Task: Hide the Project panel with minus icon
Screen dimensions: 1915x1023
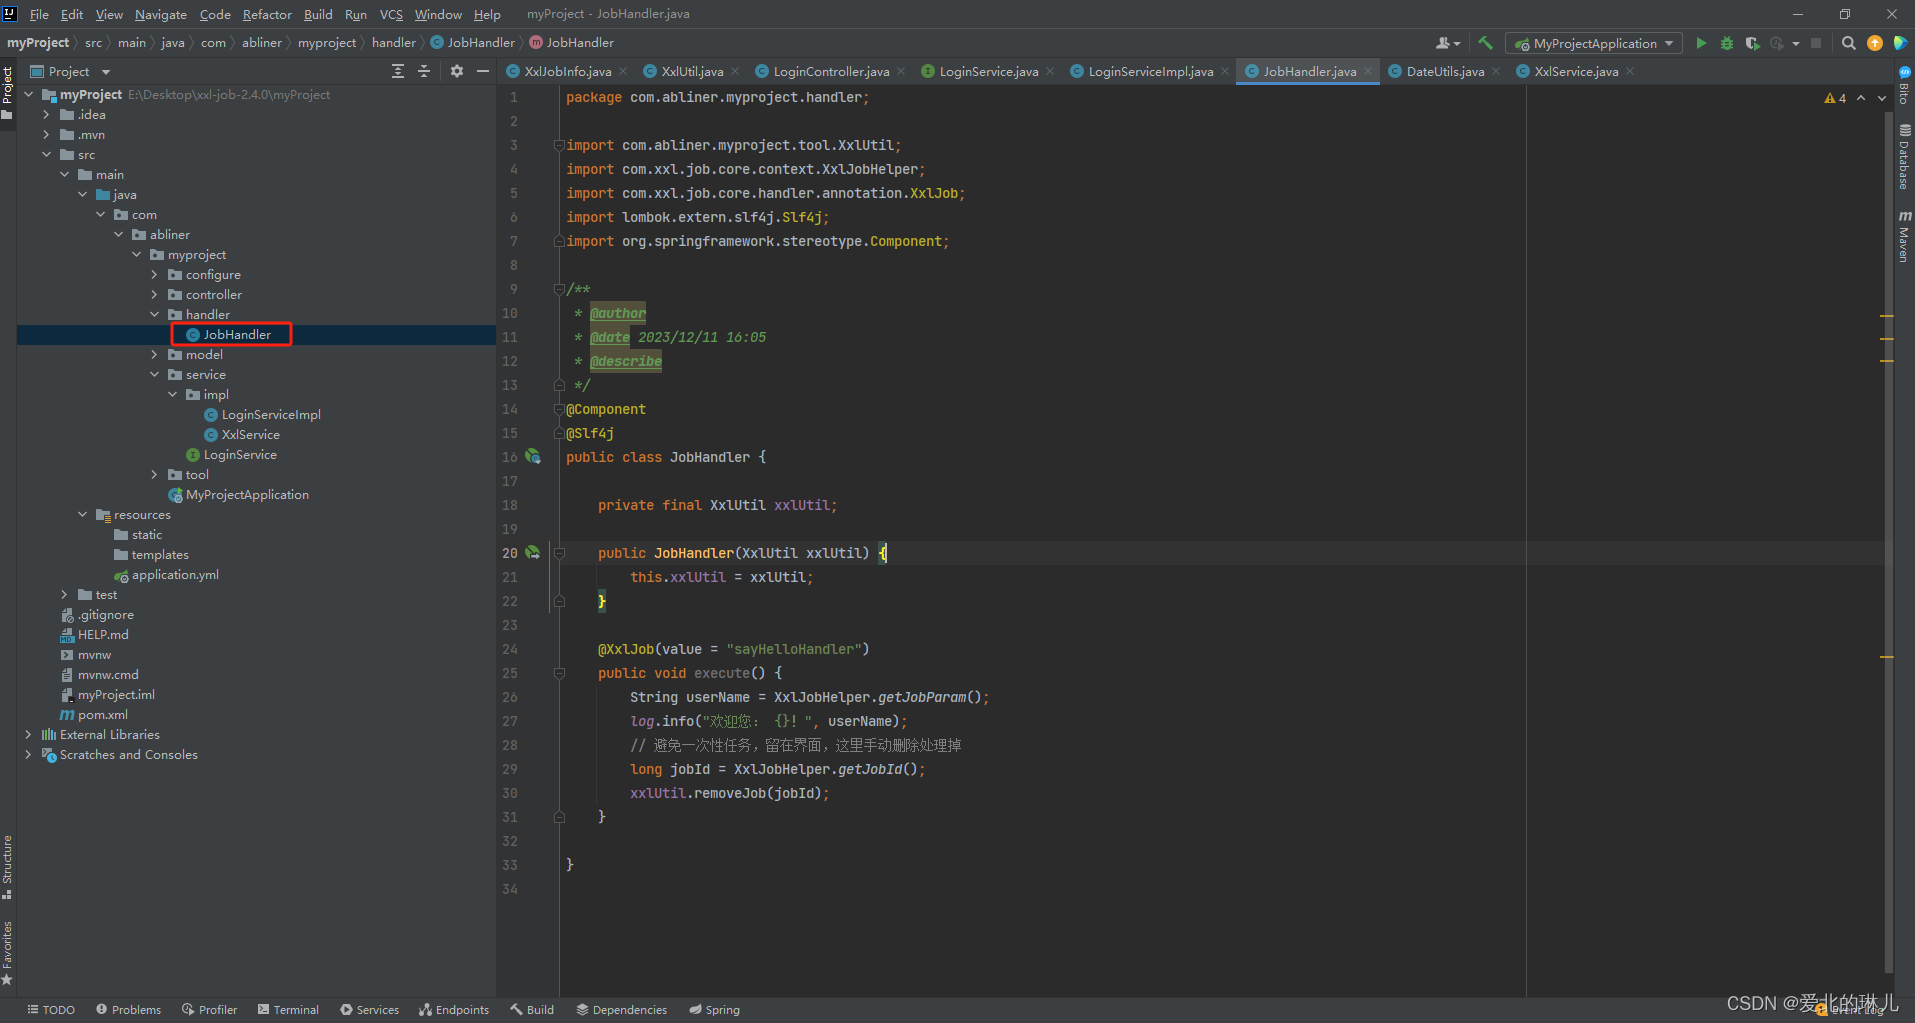Action: (x=483, y=71)
